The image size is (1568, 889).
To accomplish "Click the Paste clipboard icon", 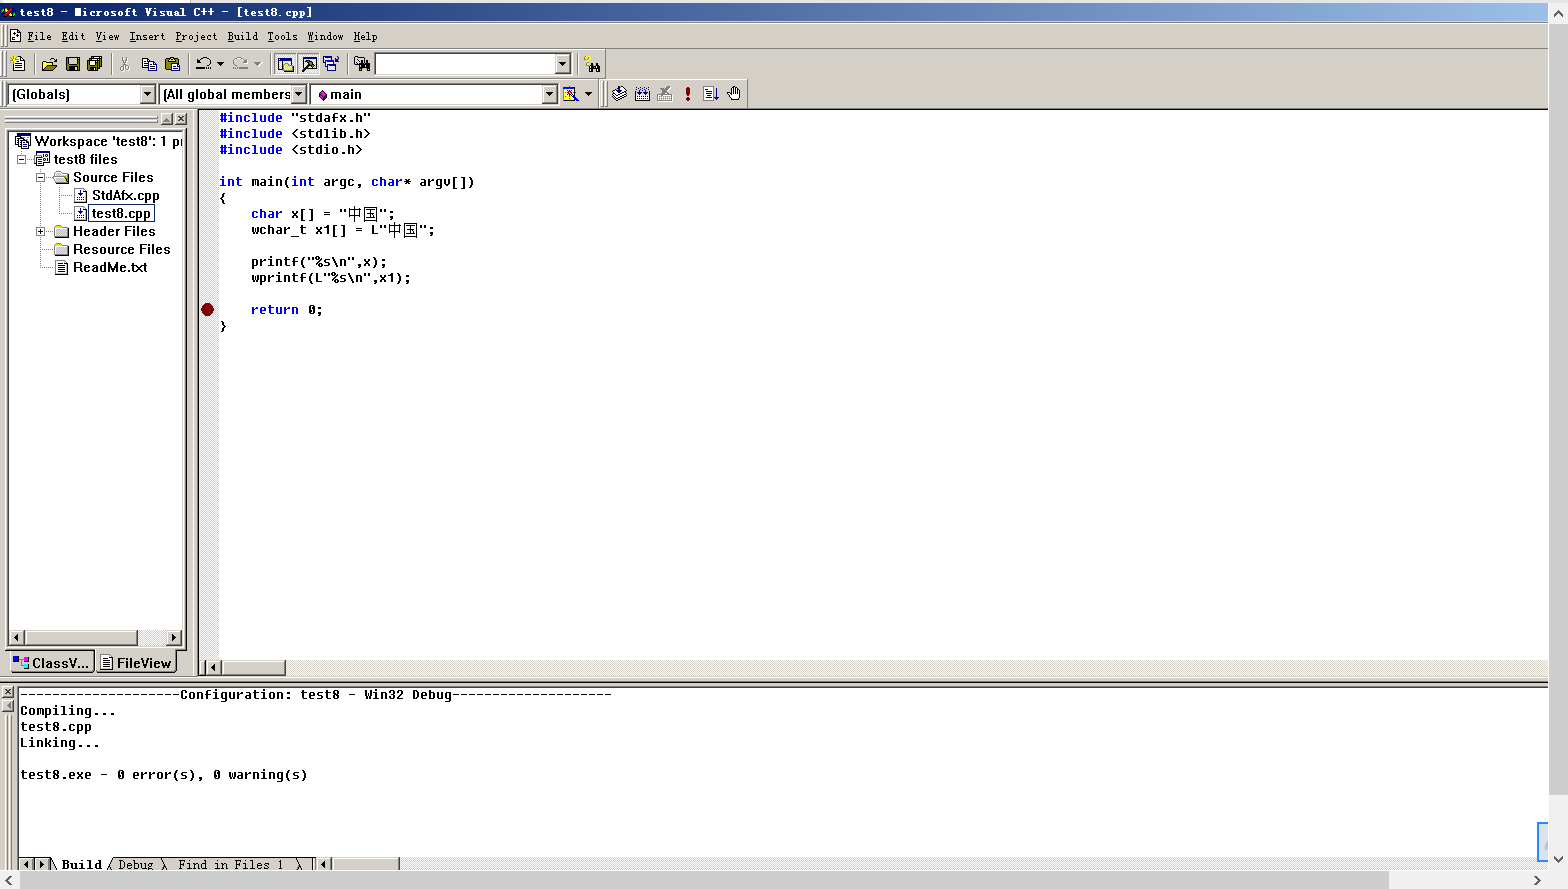I will pos(172,64).
